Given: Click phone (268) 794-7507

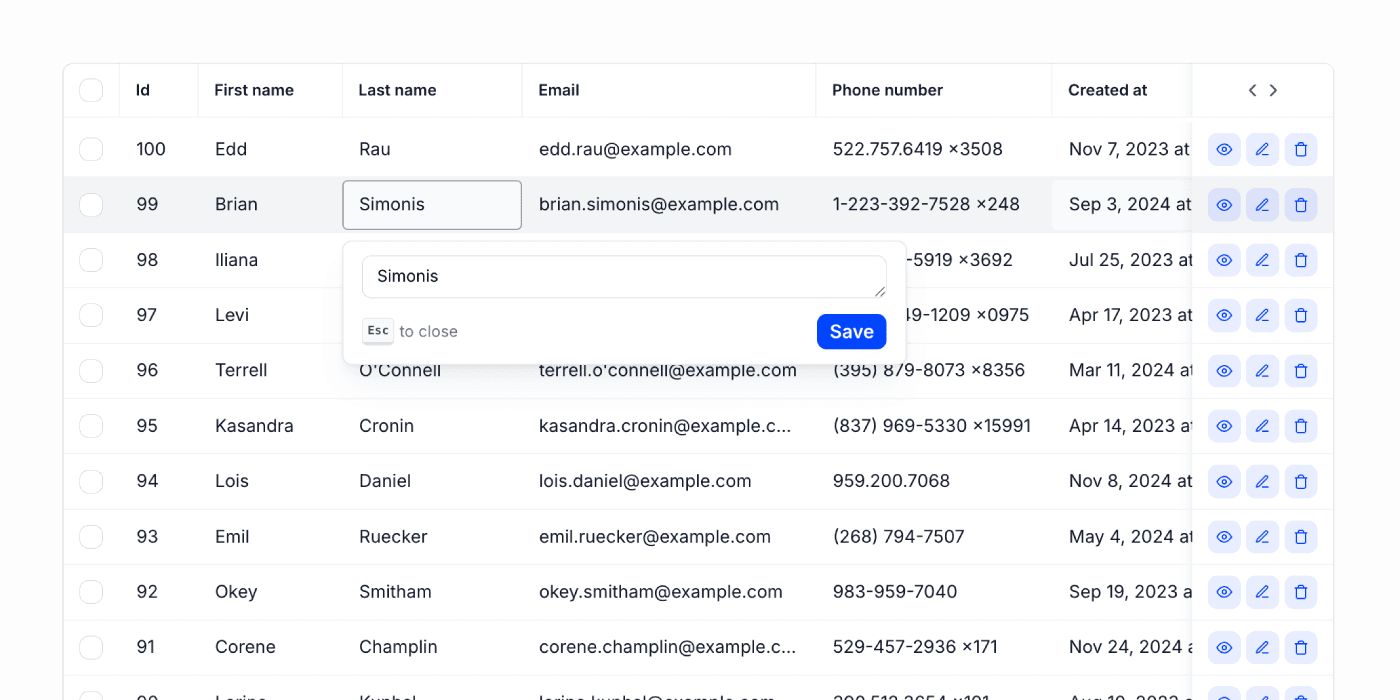Looking at the screenshot, I should coord(898,537).
